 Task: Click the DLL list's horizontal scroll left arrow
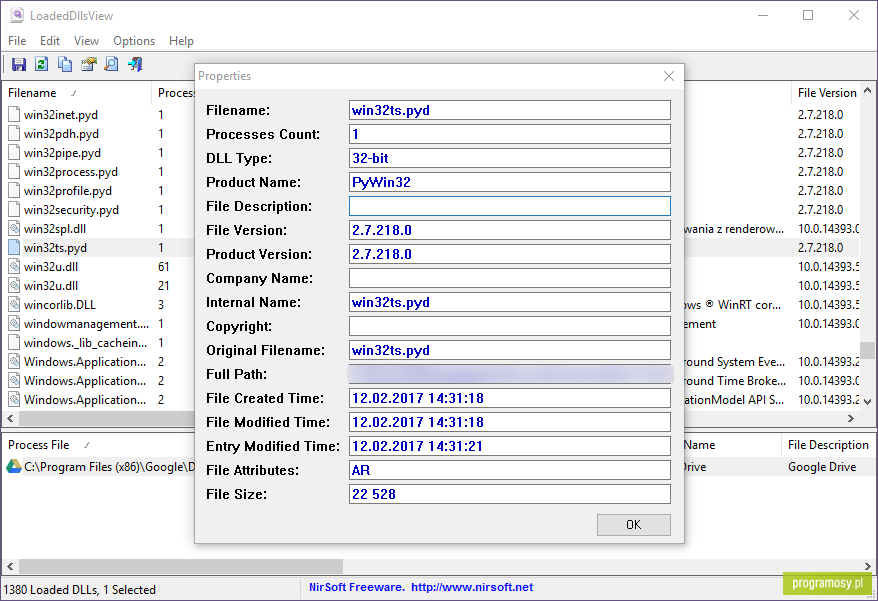(x=10, y=418)
